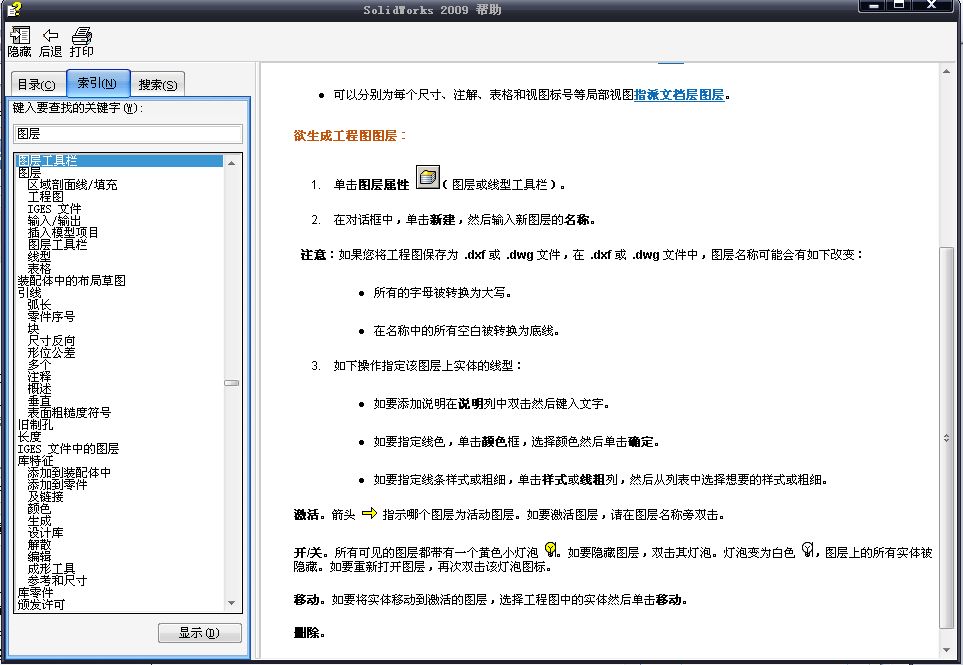This screenshot has width=963, height=665.
Task: Select 形位公差 index entry
Action: (51, 352)
